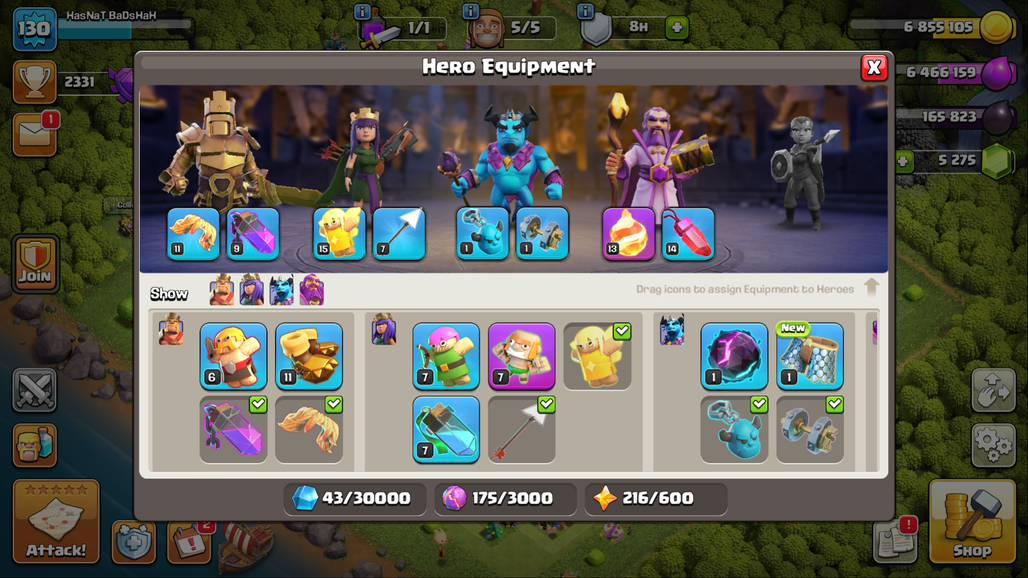1028x578 pixels.
Task: Toggle the equipped Rage Vial checkbox
Action: click(x=258, y=404)
